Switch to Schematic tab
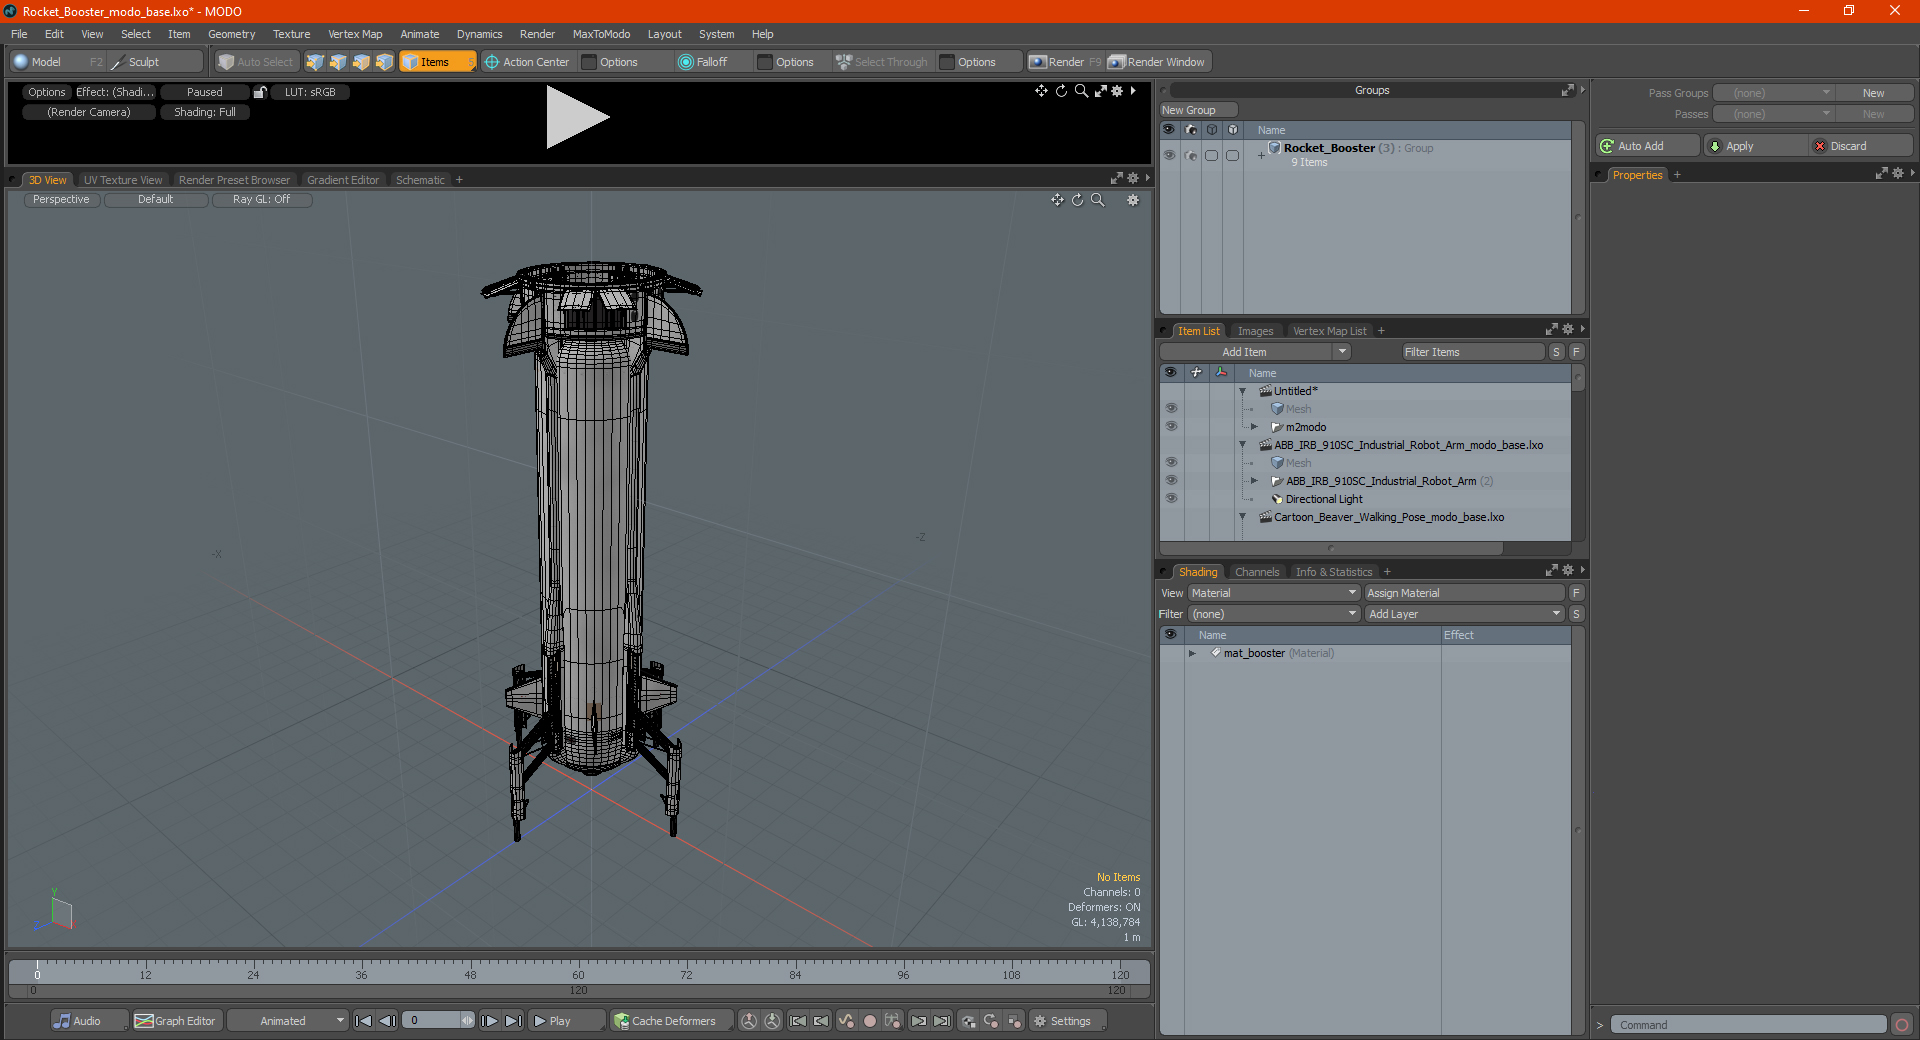The width and height of the screenshot is (1920, 1040). [x=420, y=180]
